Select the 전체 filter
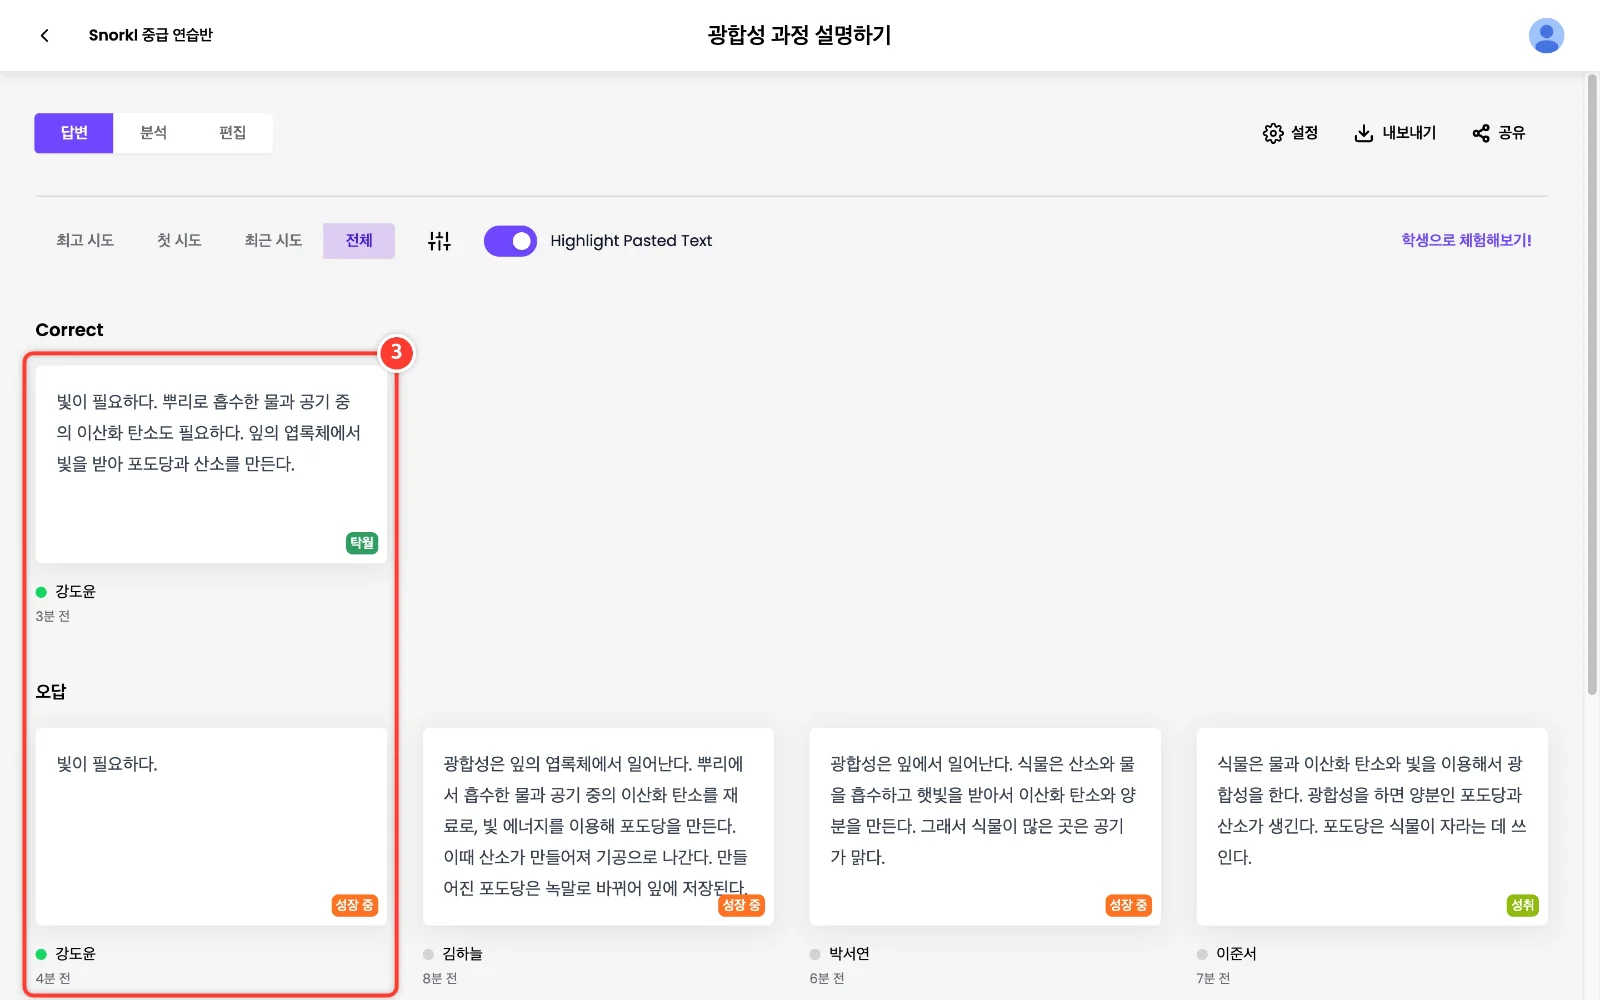1600x1000 pixels. [359, 241]
